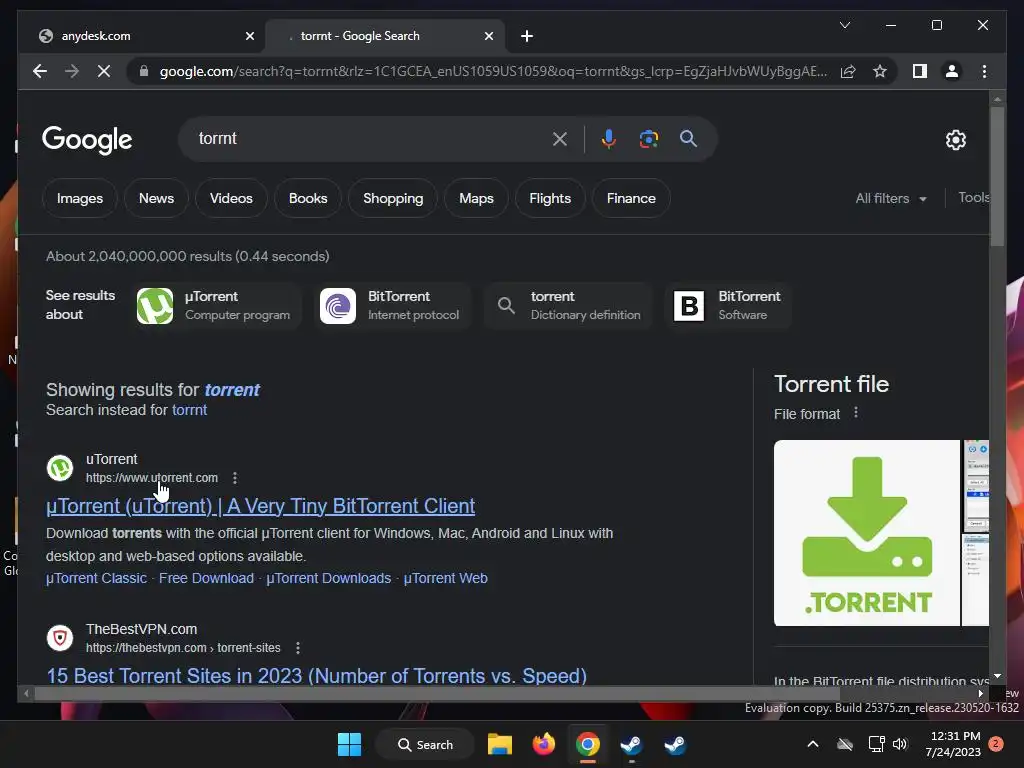Viewport: 1024px width, 768px height.
Task: Show hidden system tray icons
Action: (x=812, y=744)
